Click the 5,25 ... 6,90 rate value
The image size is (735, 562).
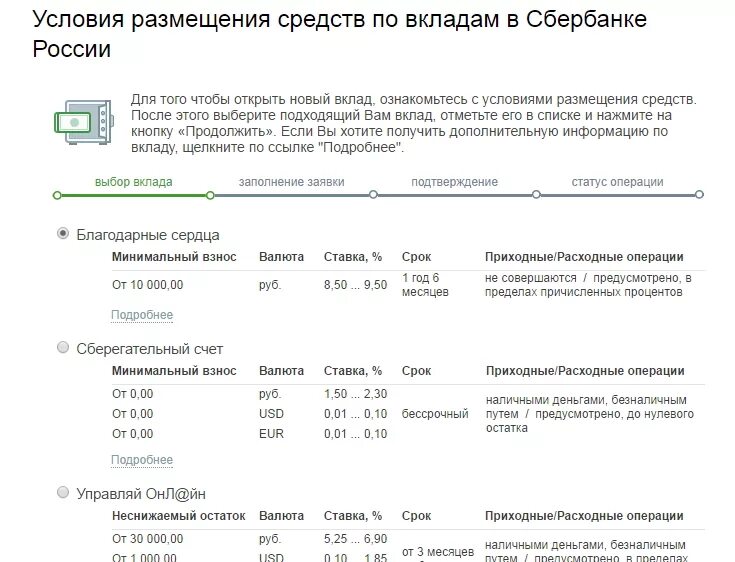click(355, 539)
